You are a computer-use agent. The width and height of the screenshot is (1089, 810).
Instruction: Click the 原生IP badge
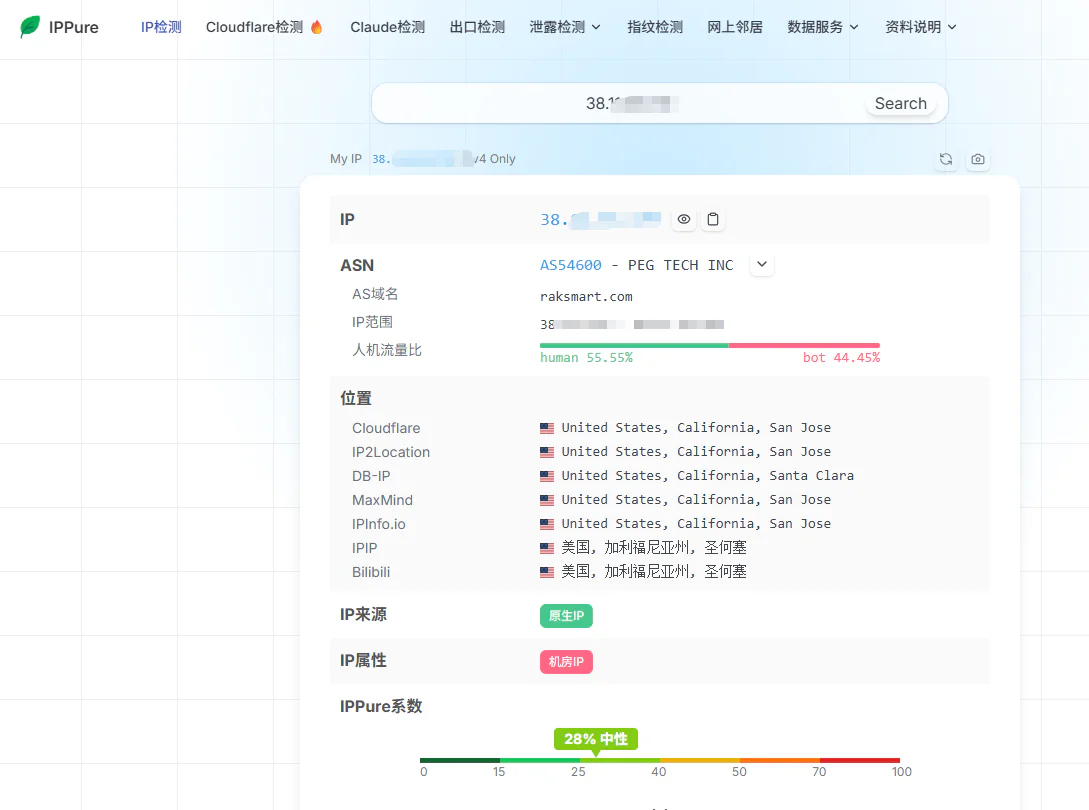[x=566, y=615]
